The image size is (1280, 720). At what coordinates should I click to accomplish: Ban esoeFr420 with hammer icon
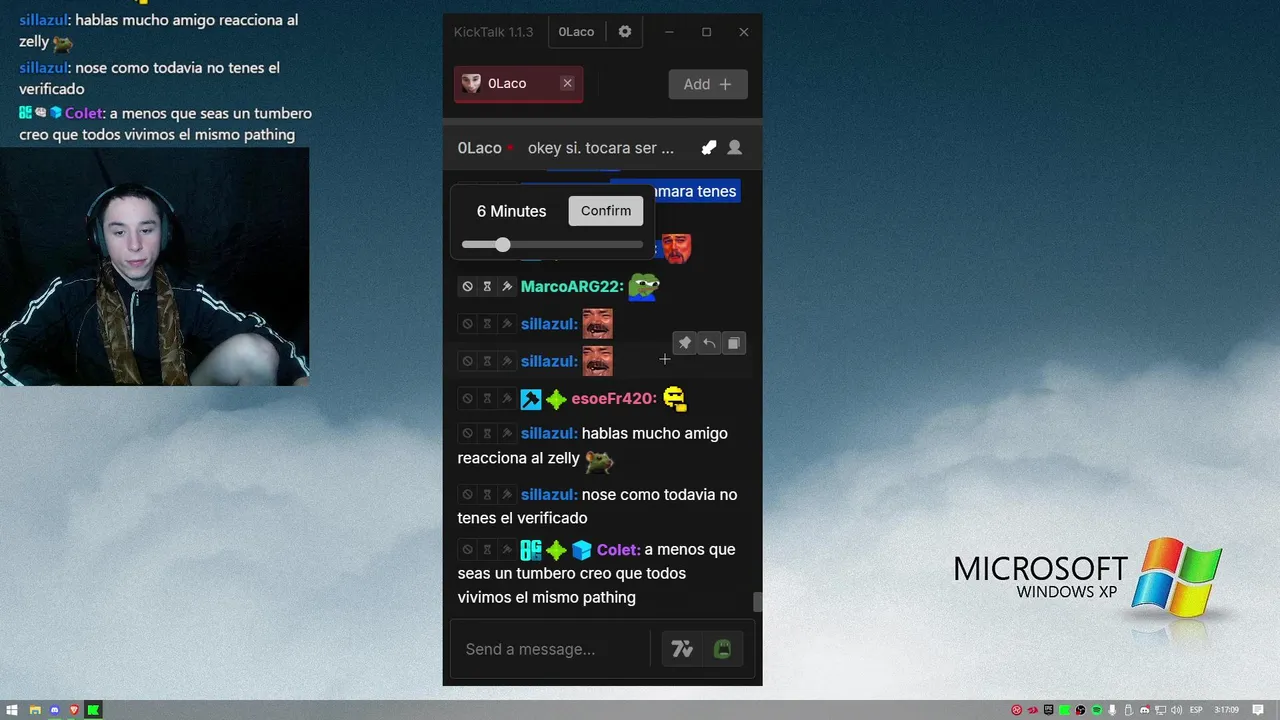(507, 399)
